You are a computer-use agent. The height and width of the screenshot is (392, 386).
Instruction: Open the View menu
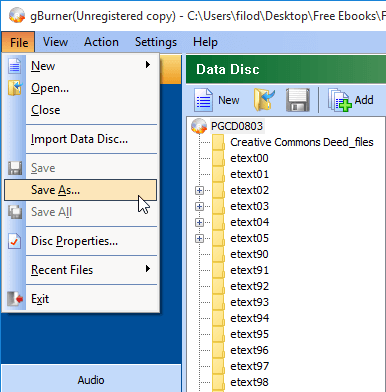pyautogui.click(x=55, y=42)
